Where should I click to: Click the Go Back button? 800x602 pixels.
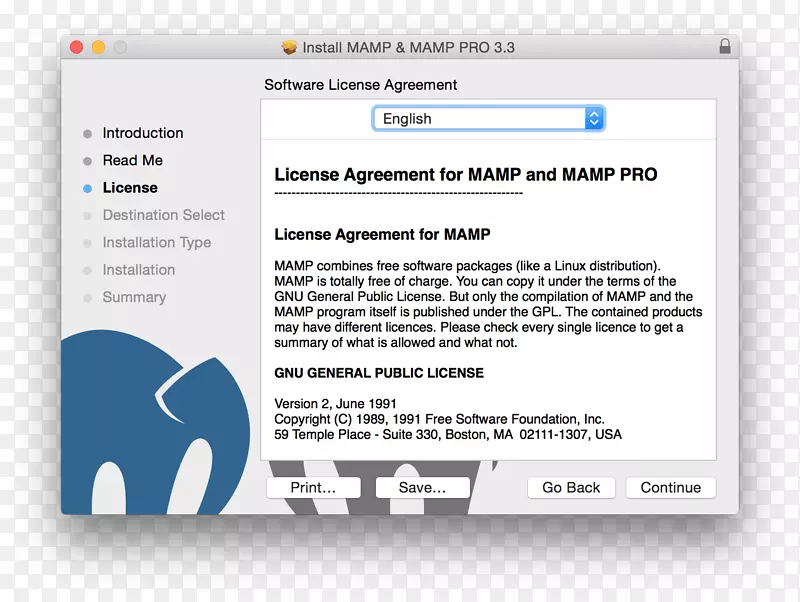(571, 487)
